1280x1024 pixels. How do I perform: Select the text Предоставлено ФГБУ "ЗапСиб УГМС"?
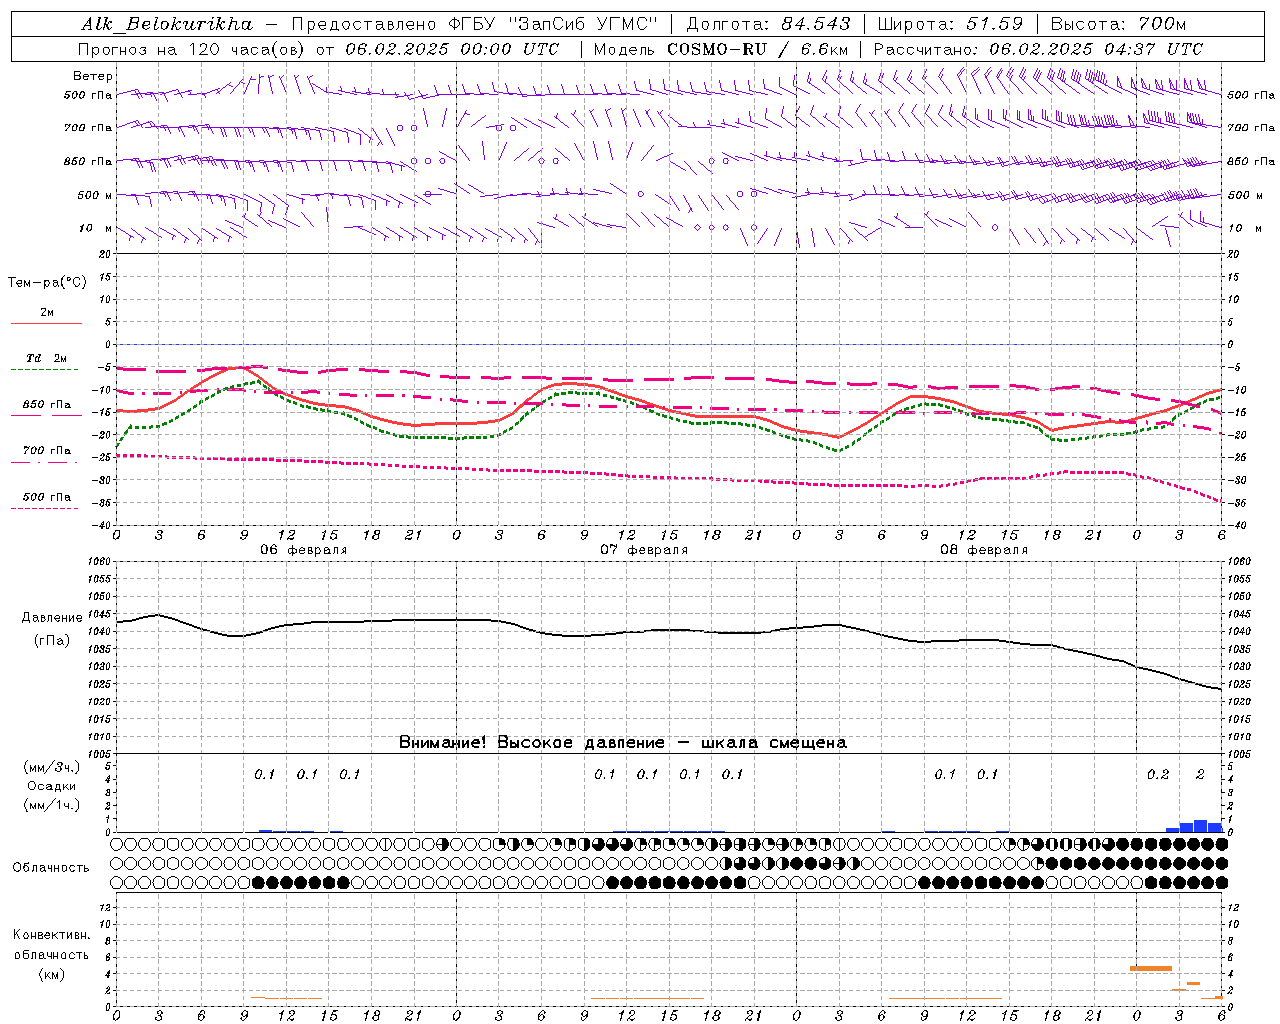(x=474, y=23)
